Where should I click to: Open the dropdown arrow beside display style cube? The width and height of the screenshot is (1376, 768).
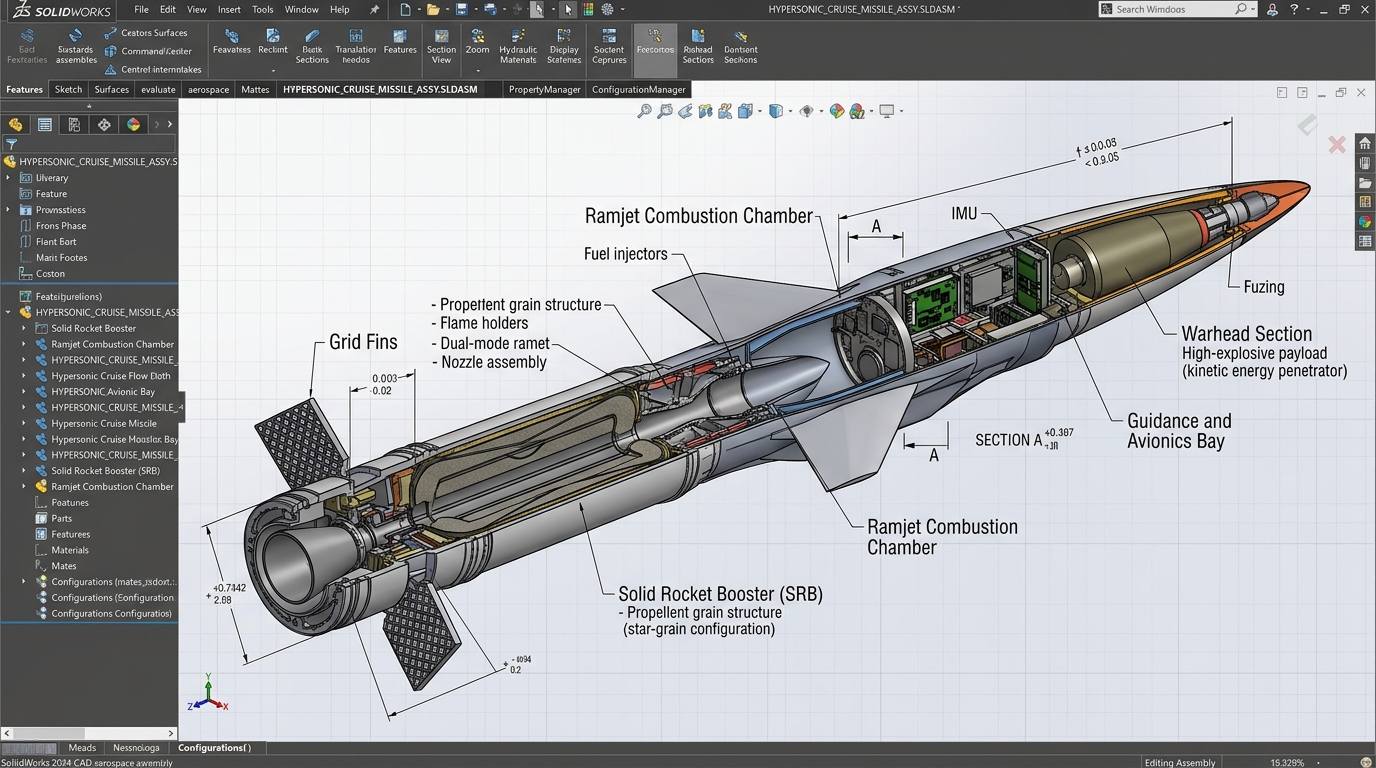pos(788,111)
